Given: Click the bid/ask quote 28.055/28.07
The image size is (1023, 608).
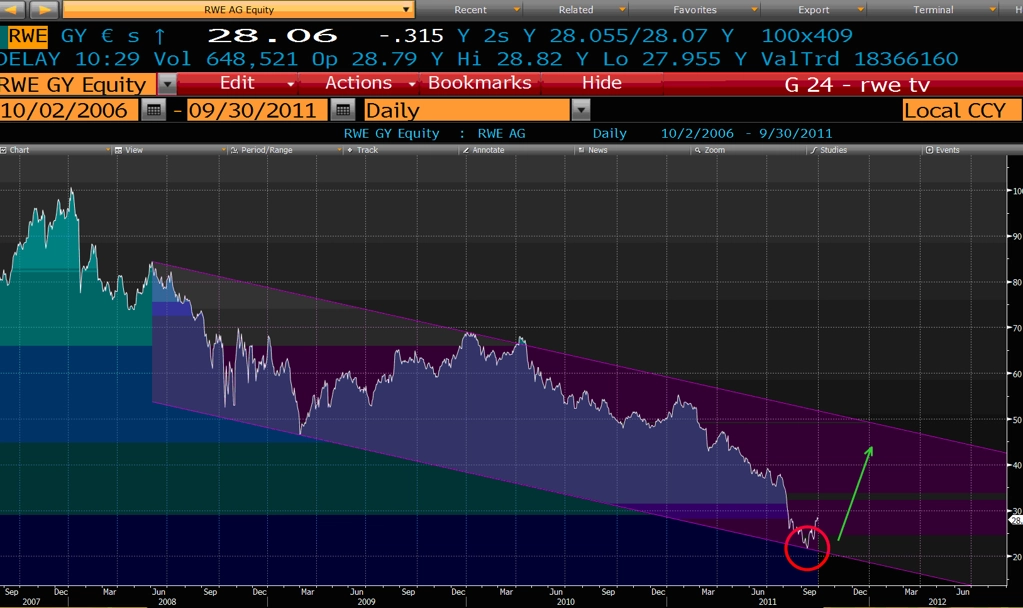Looking at the screenshot, I should pyautogui.click(x=628, y=36).
